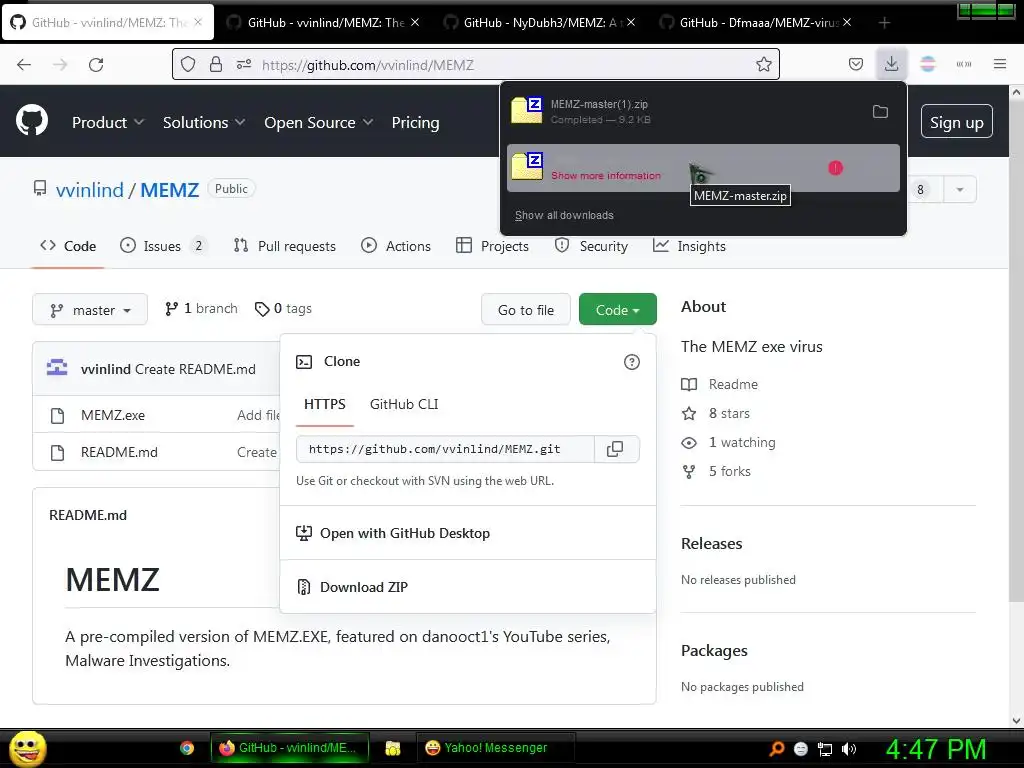Click the clone URL text field
The height and width of the screenshot is (768, 1024).
tap(445, 449)
